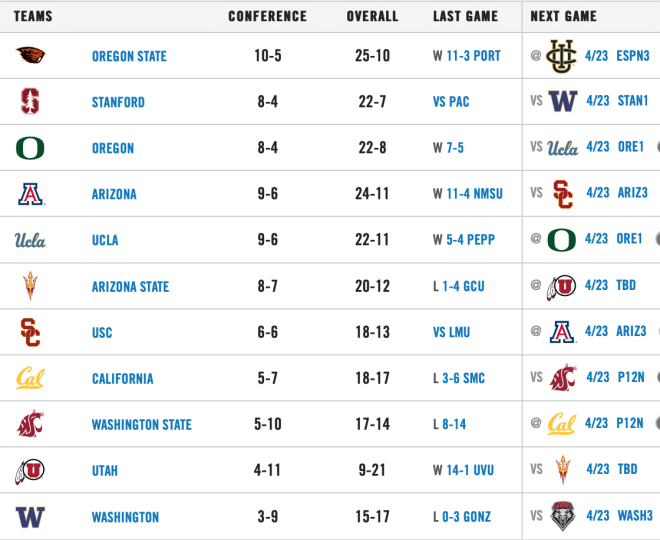Open the VS PAC last game link

point(451,101)
